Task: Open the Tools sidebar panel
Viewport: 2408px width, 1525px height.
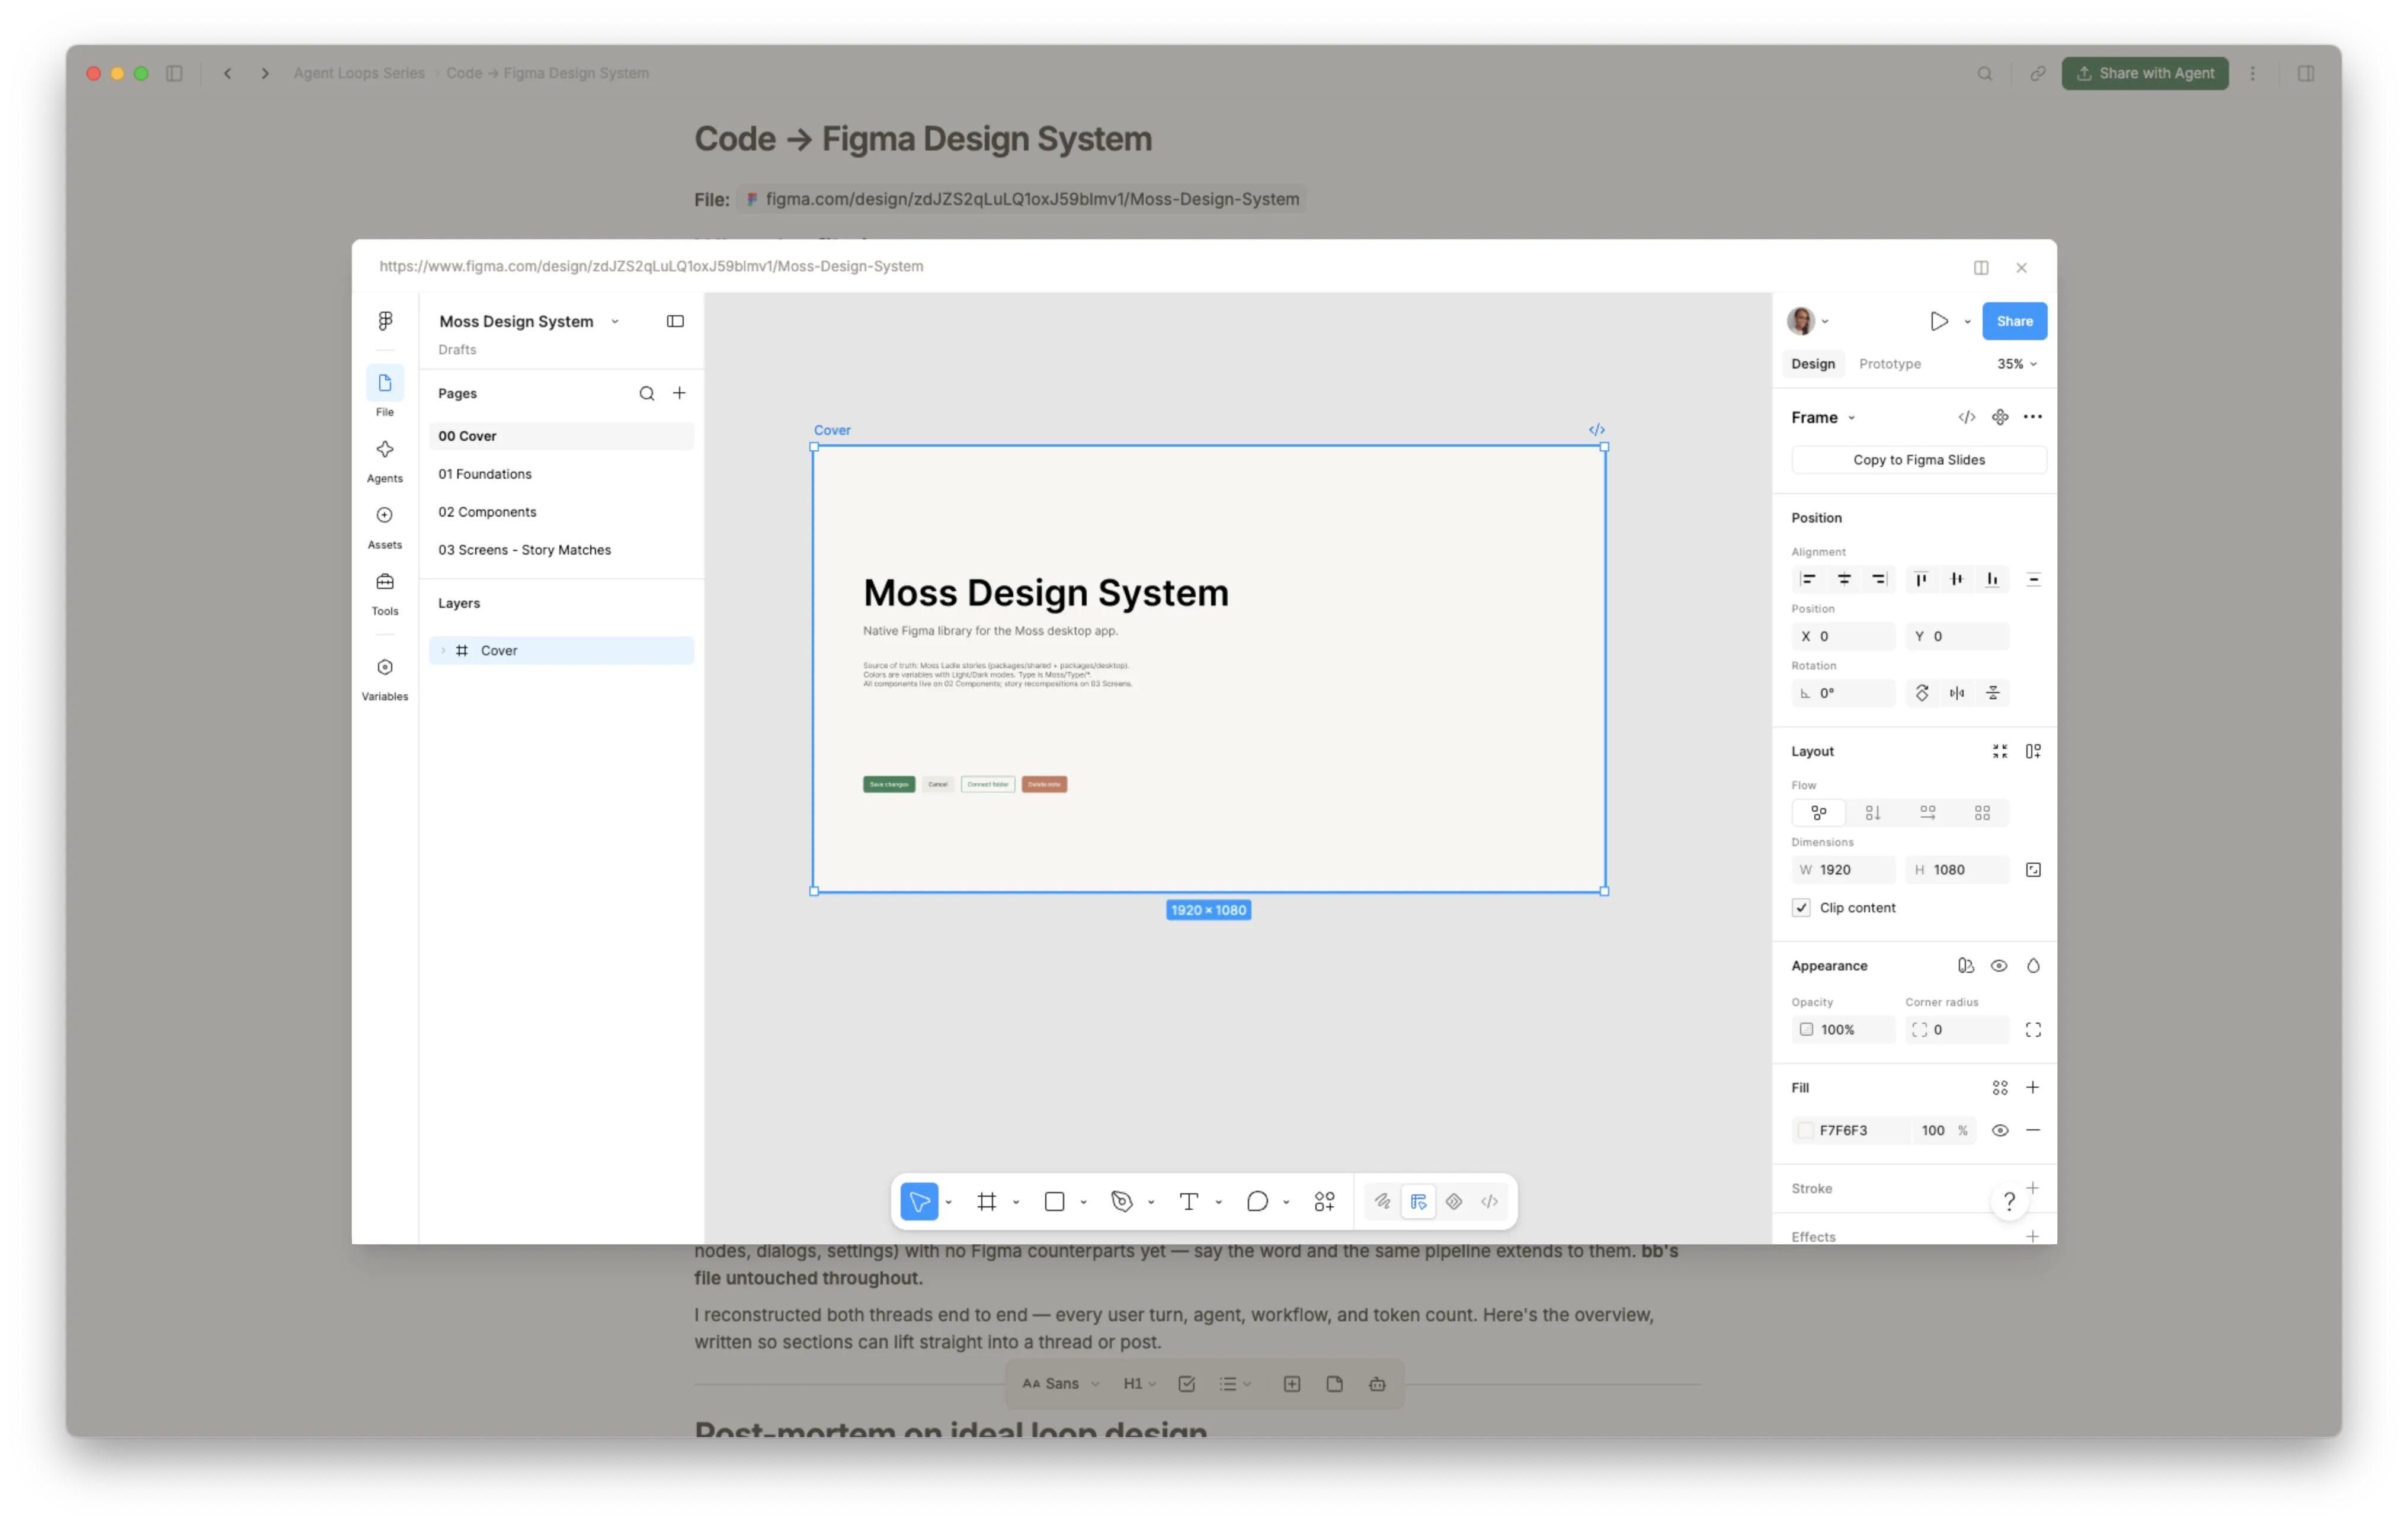Action: 385,593
